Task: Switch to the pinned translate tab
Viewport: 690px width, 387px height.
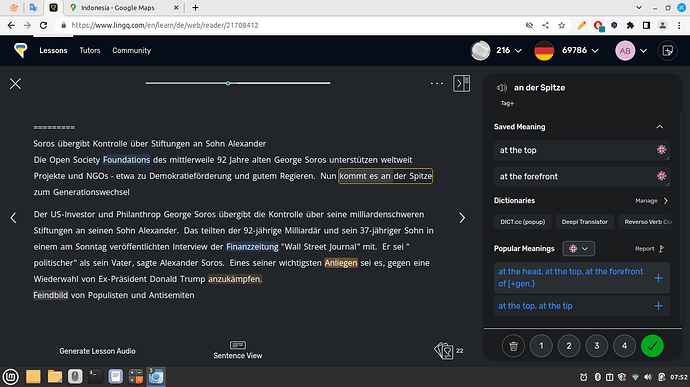Action: (33, 7)
